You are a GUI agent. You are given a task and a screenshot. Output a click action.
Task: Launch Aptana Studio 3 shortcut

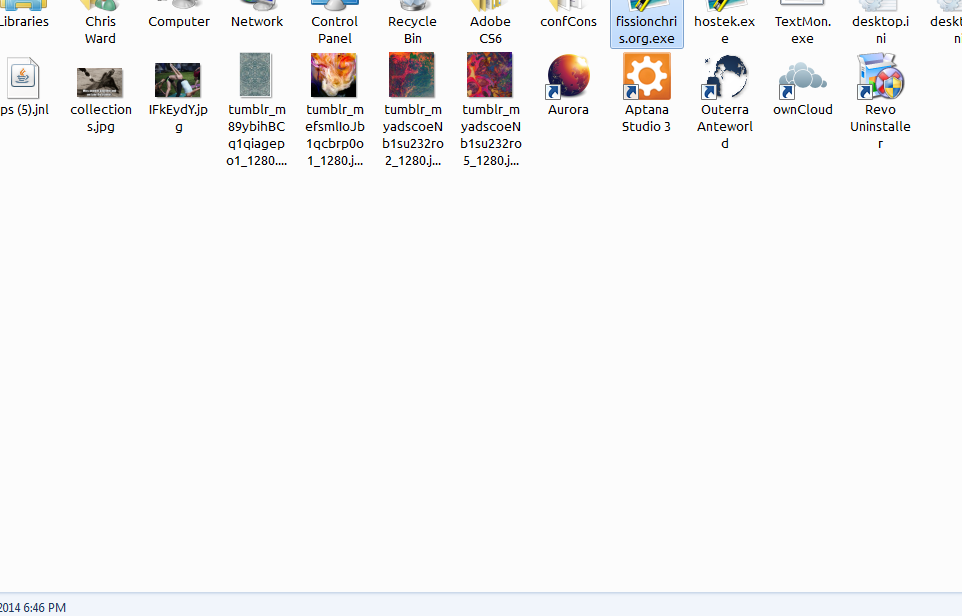tap(646, 77)
